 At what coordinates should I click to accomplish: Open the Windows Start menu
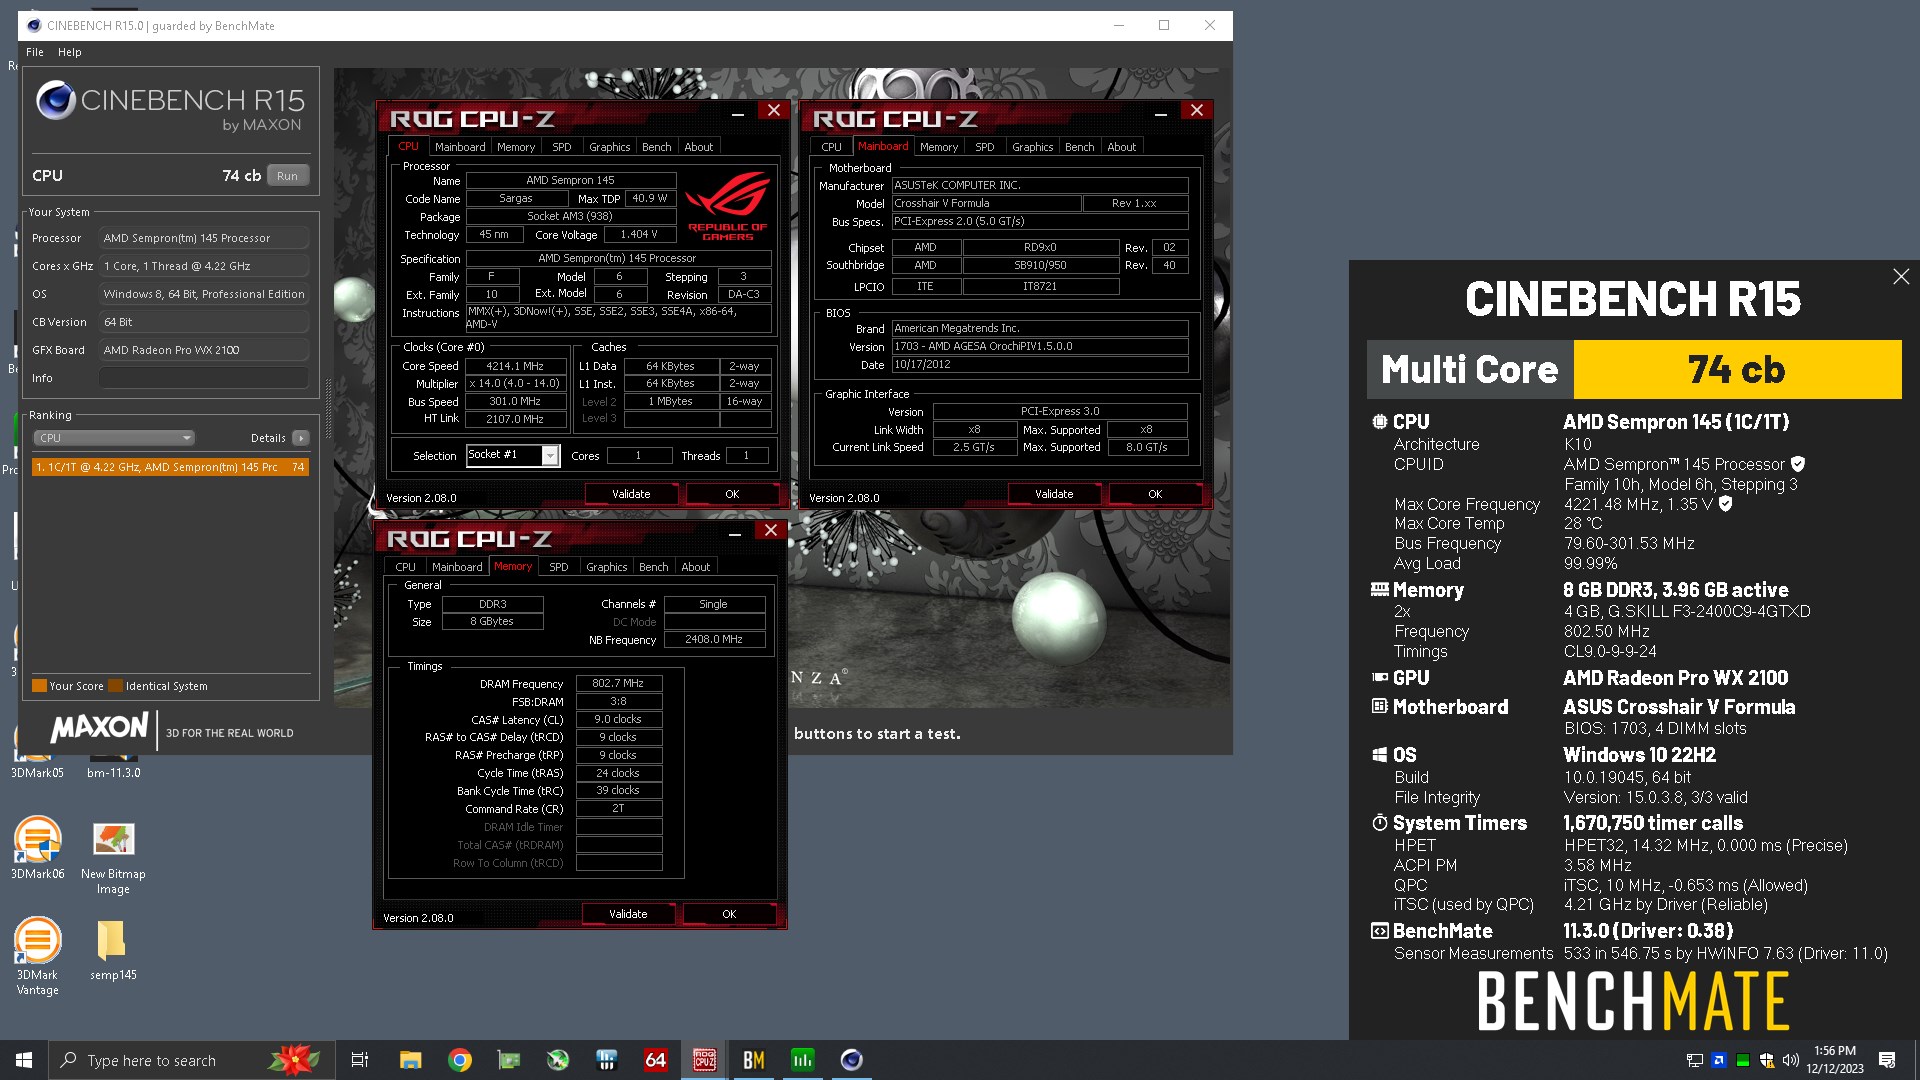(24, 1060)
